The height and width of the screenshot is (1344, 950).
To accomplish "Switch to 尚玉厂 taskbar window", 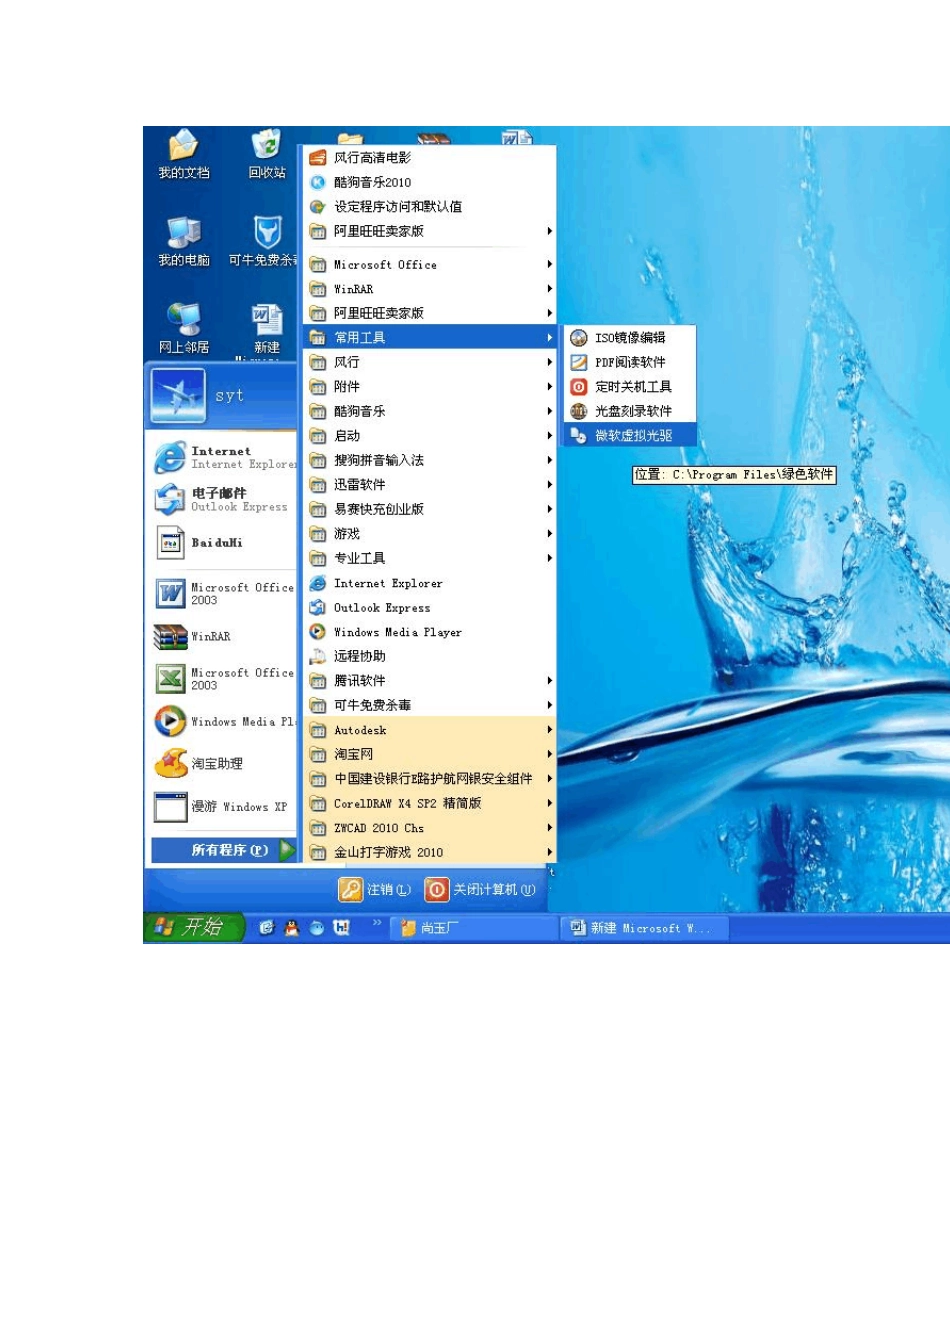I will [474, 928].
